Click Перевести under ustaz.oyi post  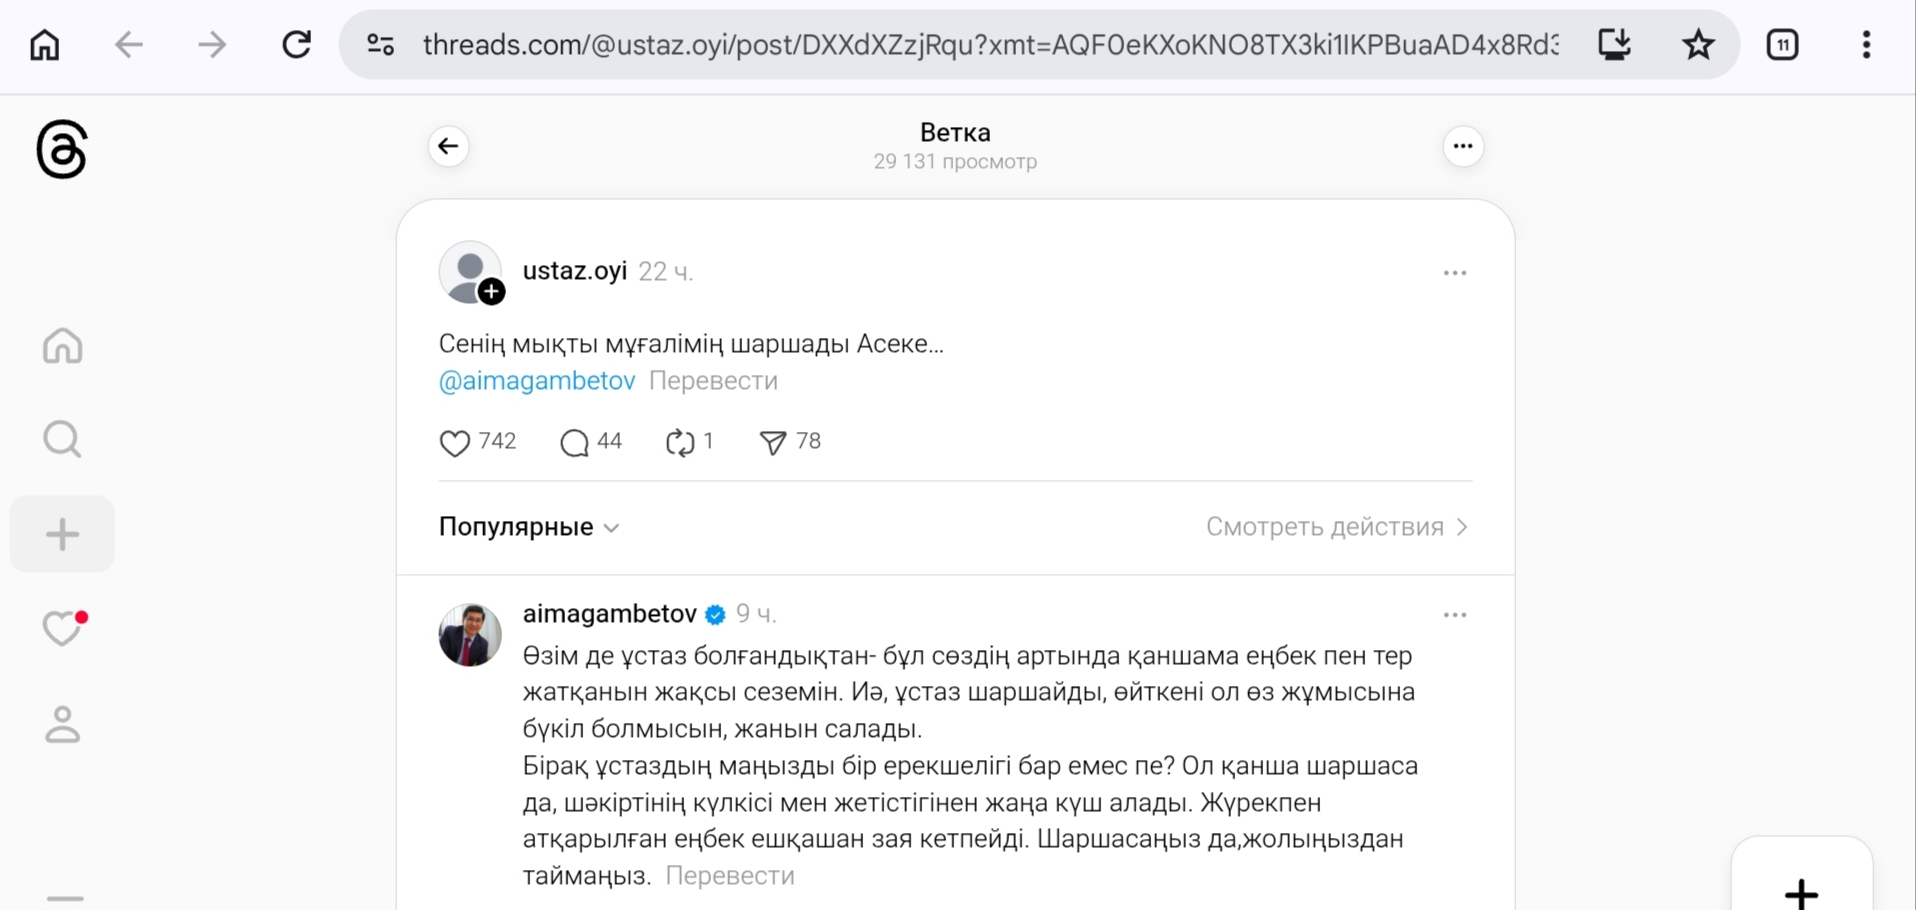click(x=713, y=381)
